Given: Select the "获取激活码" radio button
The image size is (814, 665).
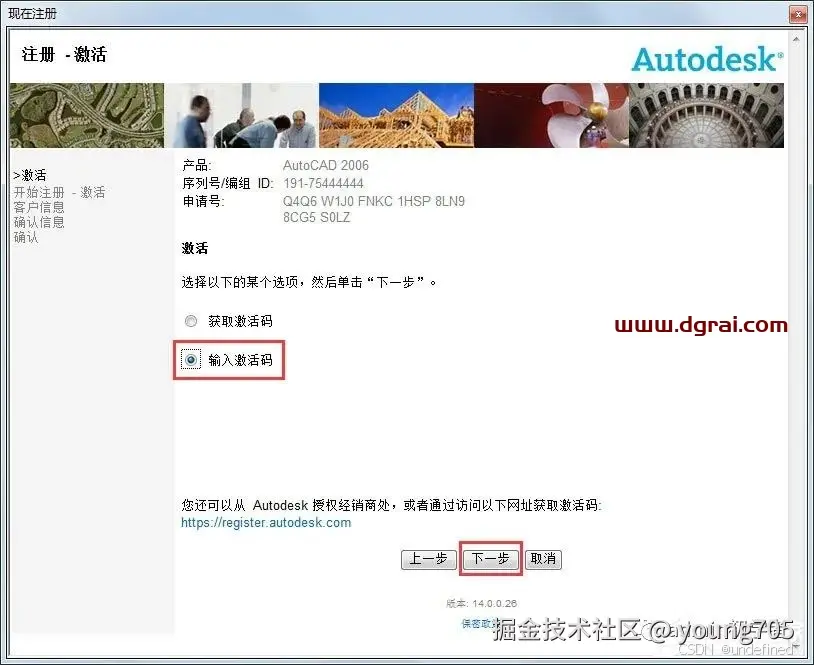Looking at the screenshot, I should (x=190, y=321).
